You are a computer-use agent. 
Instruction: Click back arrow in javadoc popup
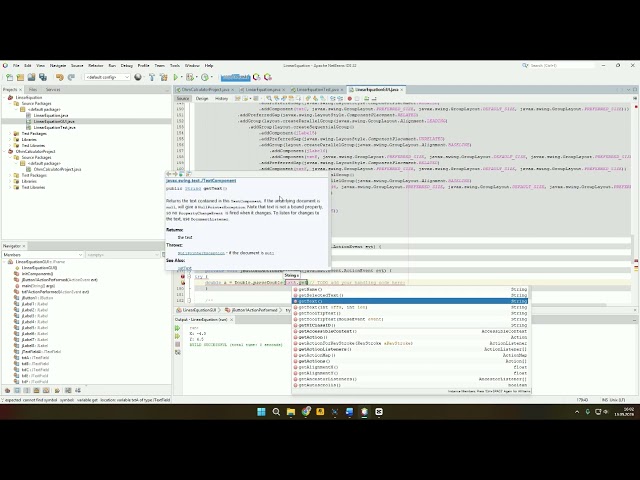(x=169, y=174)
